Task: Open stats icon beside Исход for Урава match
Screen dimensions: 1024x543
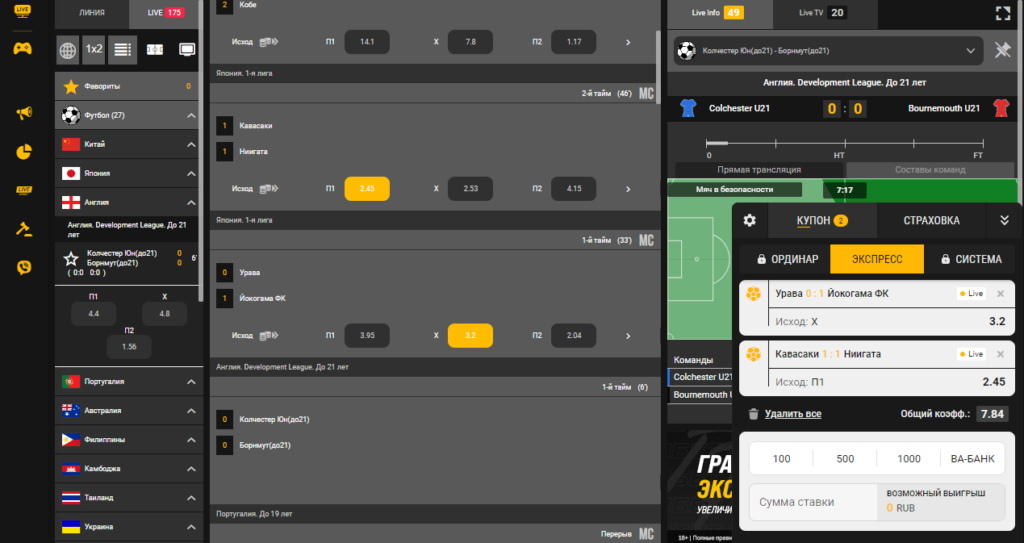Action: 269,336
